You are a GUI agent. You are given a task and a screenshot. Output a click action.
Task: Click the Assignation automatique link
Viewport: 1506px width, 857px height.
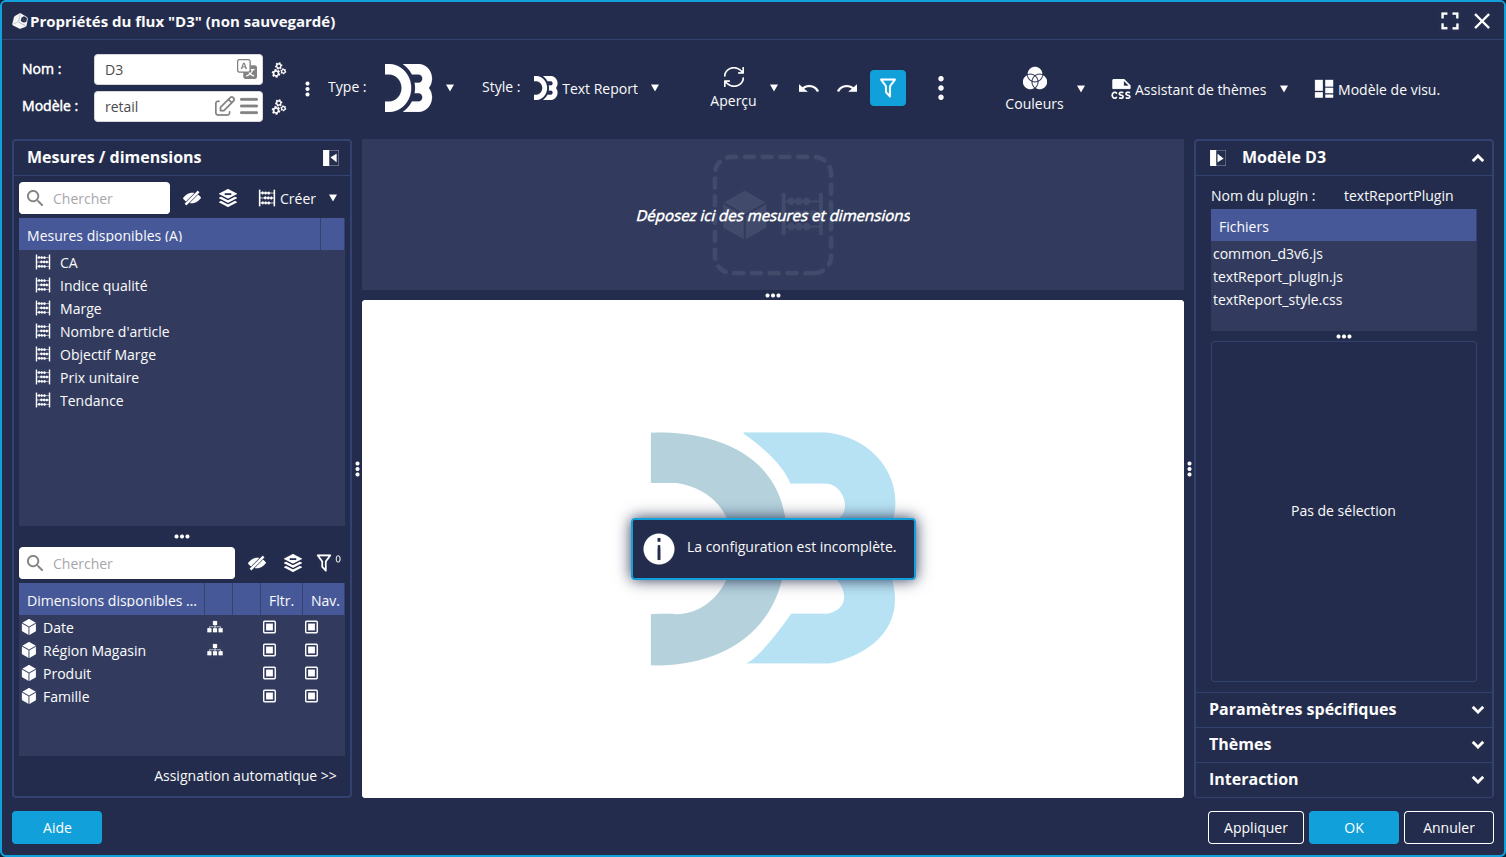pos(245,776)
